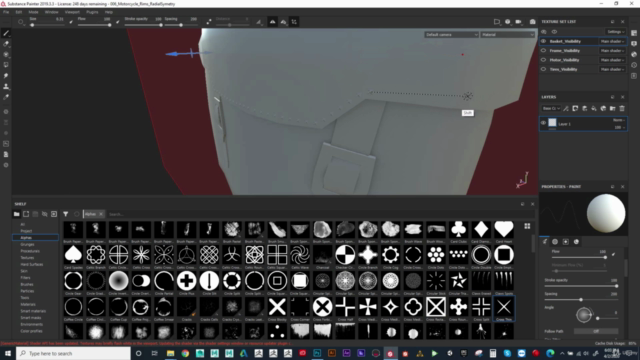Image resolution: width=640 pixels, height=360 pixels.
Task: Toggle visibility of Basket_Visibility texture set
Action: click(543, 41)
